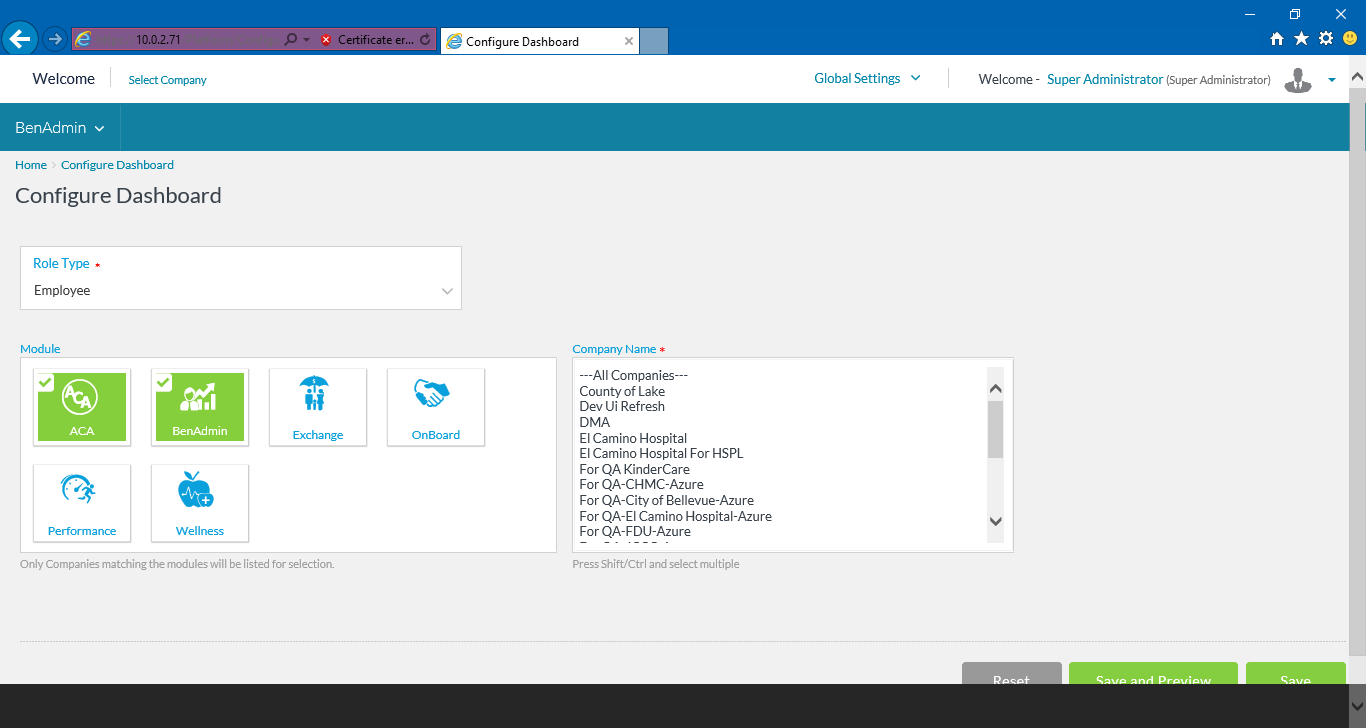1366x728 pixels.
Task: Open the Role Type dropdown
Action: (x=241, y=291)
